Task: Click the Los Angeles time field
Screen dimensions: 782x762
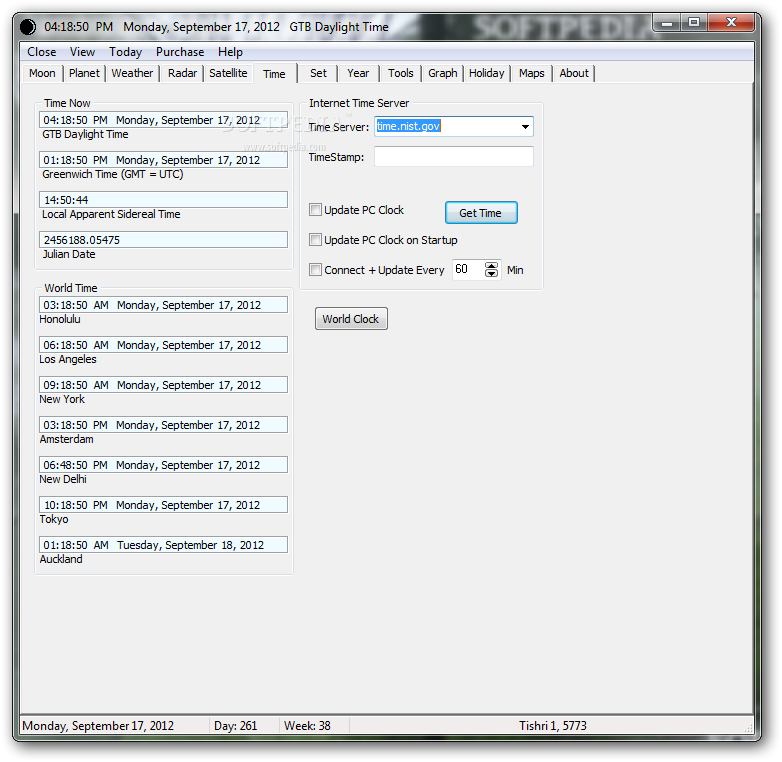Action: tap(164, 345)
